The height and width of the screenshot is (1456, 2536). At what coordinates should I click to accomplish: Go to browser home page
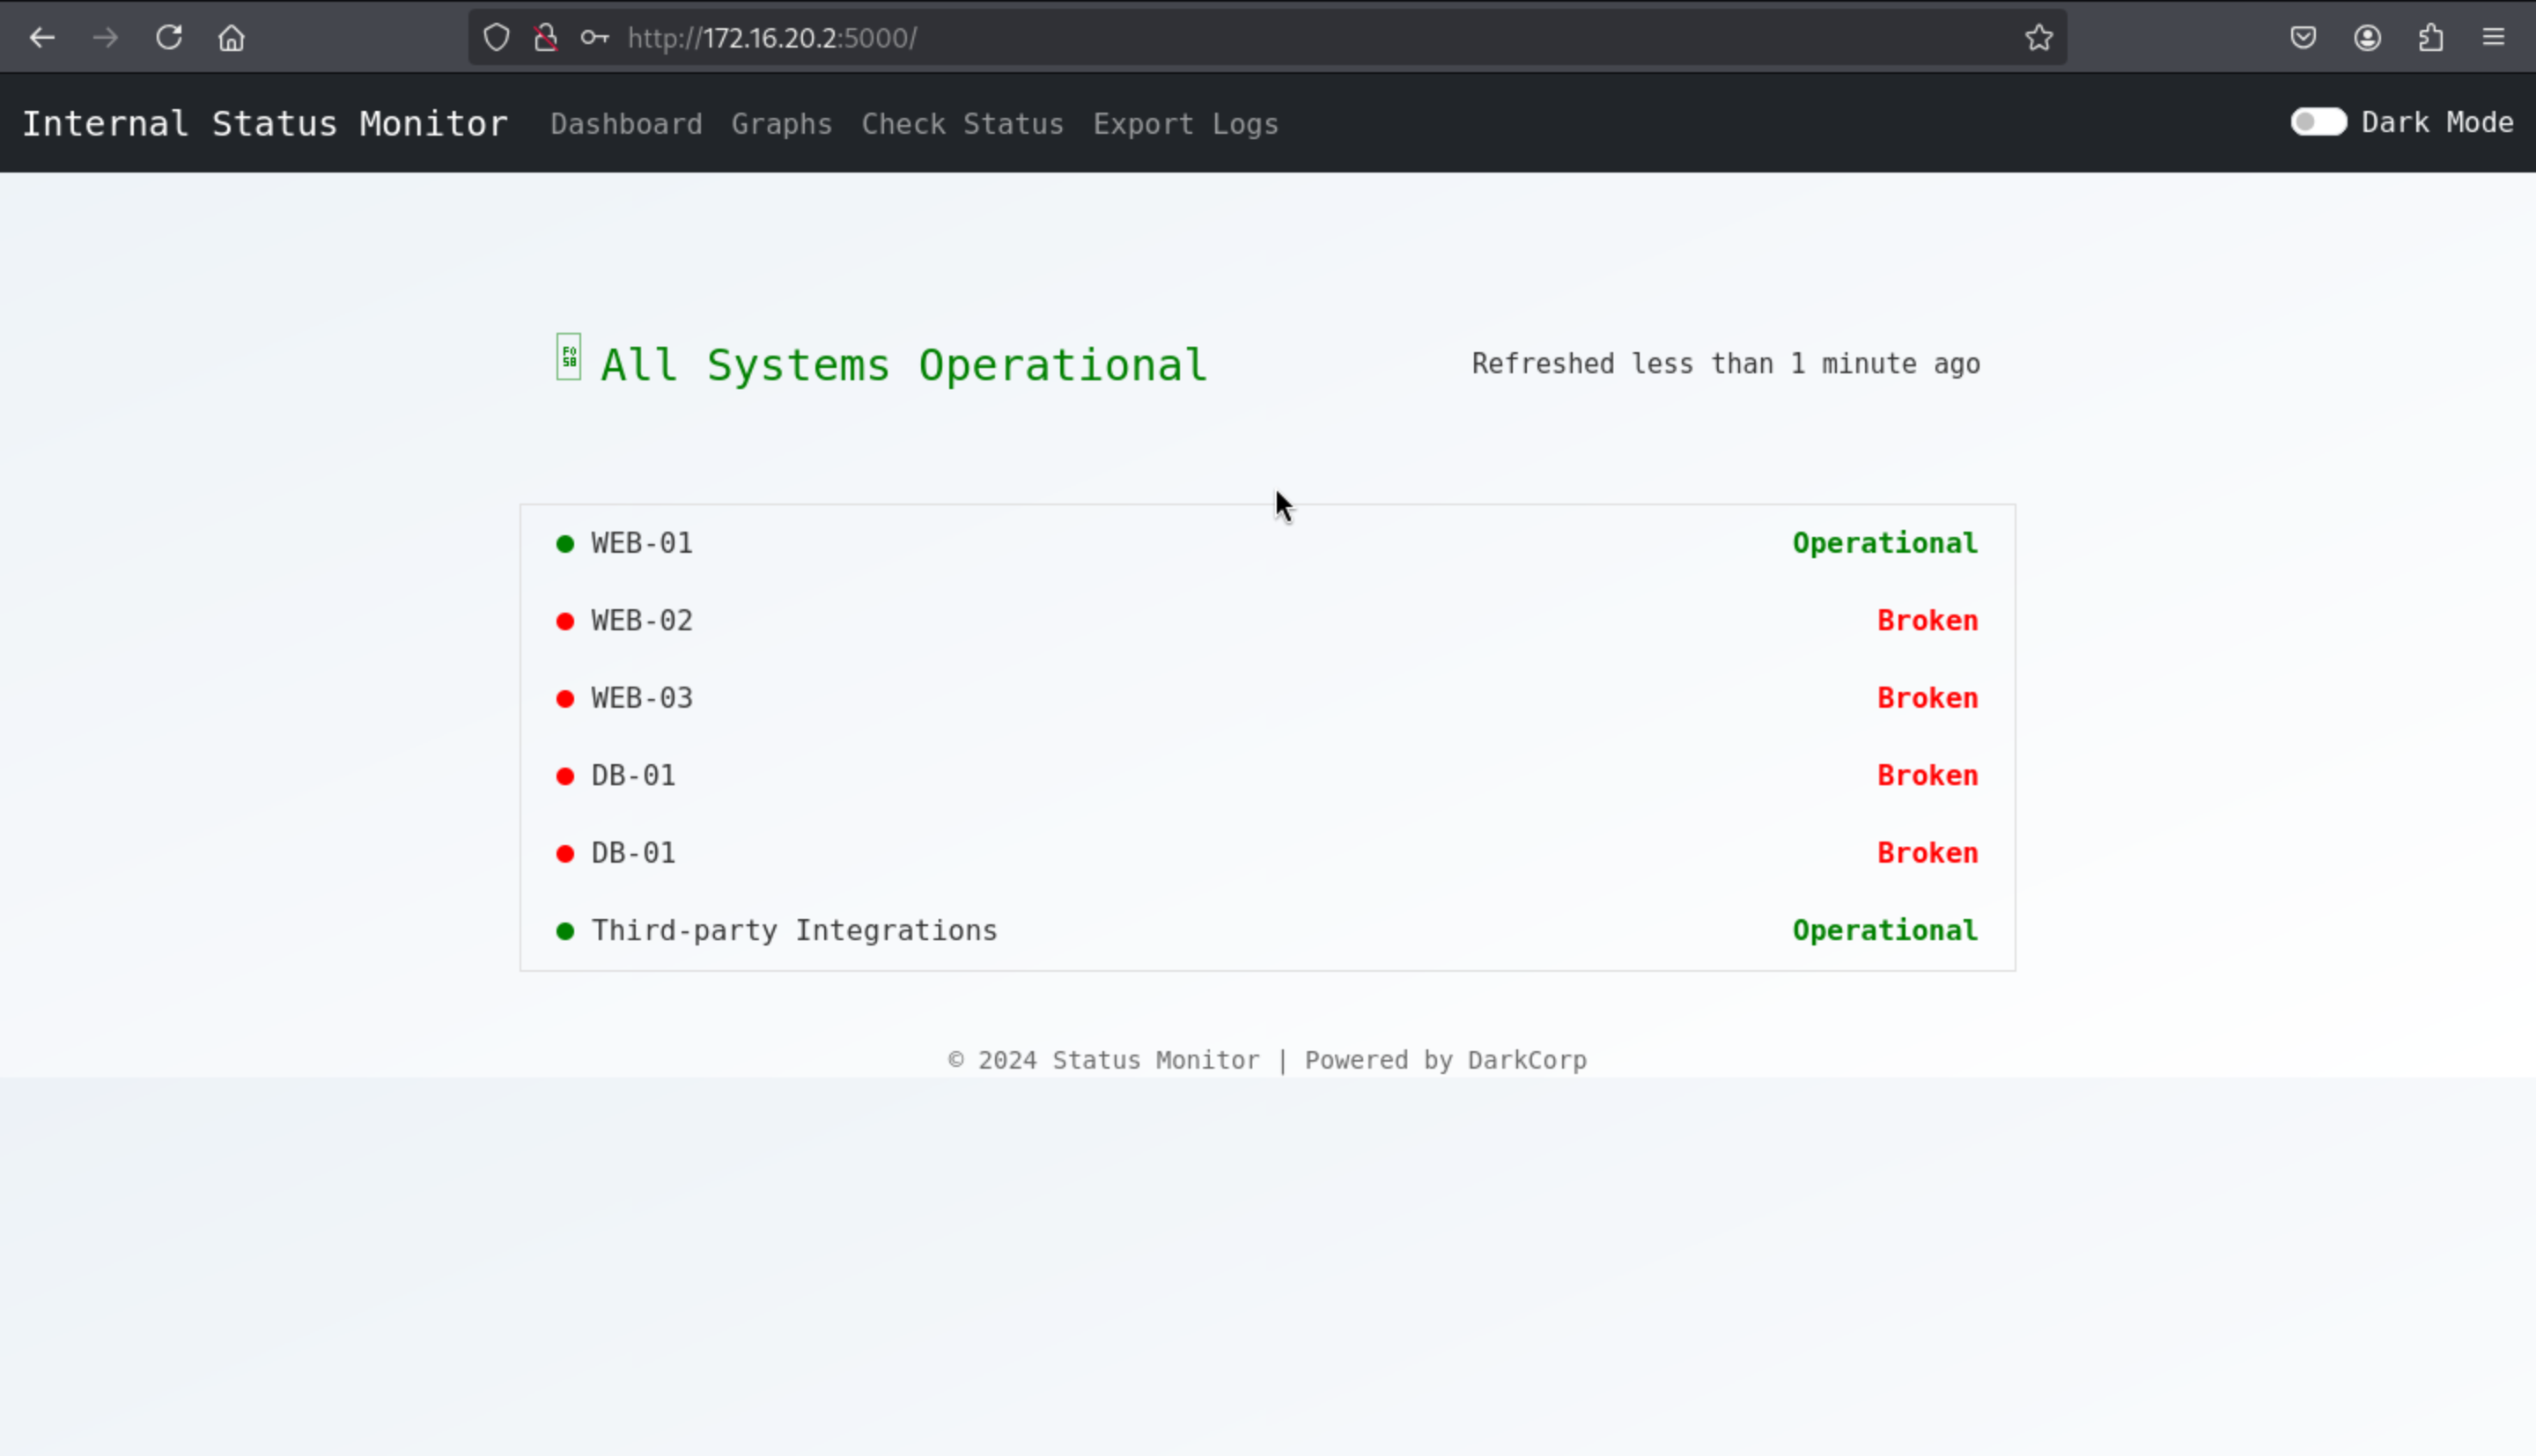tap(231, 38)
